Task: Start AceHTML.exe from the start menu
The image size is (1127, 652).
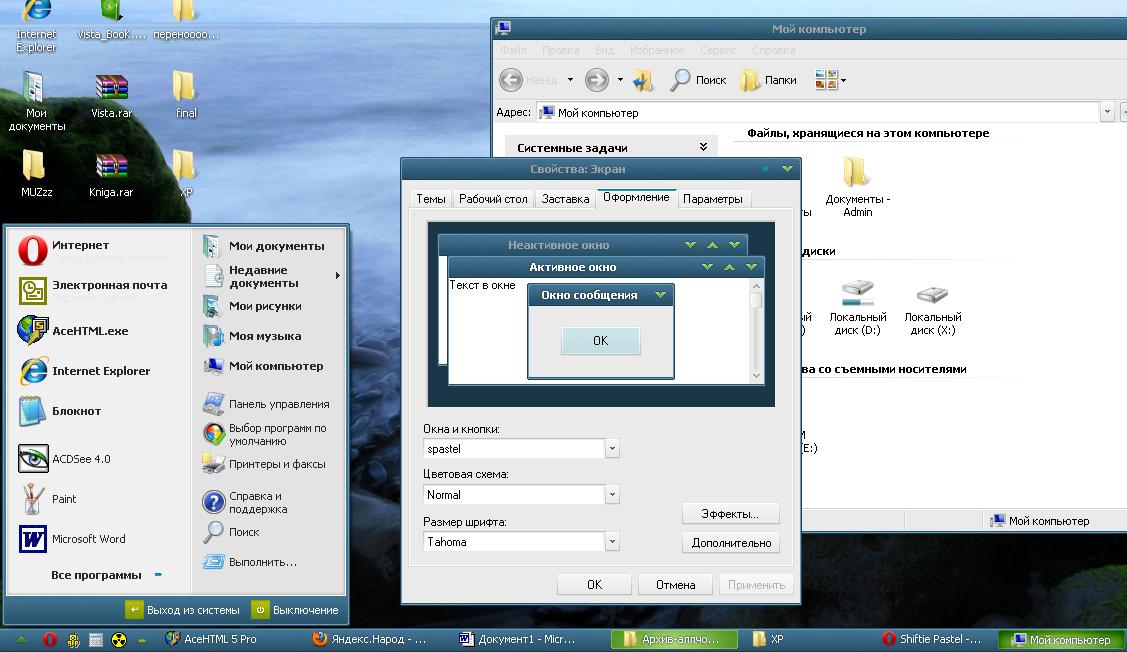Action: (x=73, y=331)
